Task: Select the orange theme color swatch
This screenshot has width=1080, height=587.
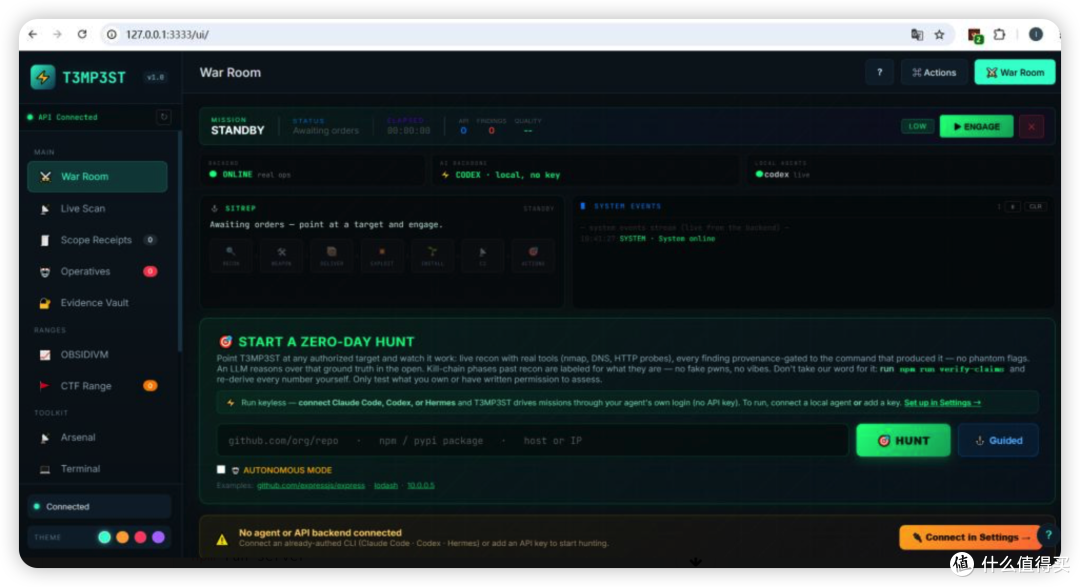Action: coord(123,537)
